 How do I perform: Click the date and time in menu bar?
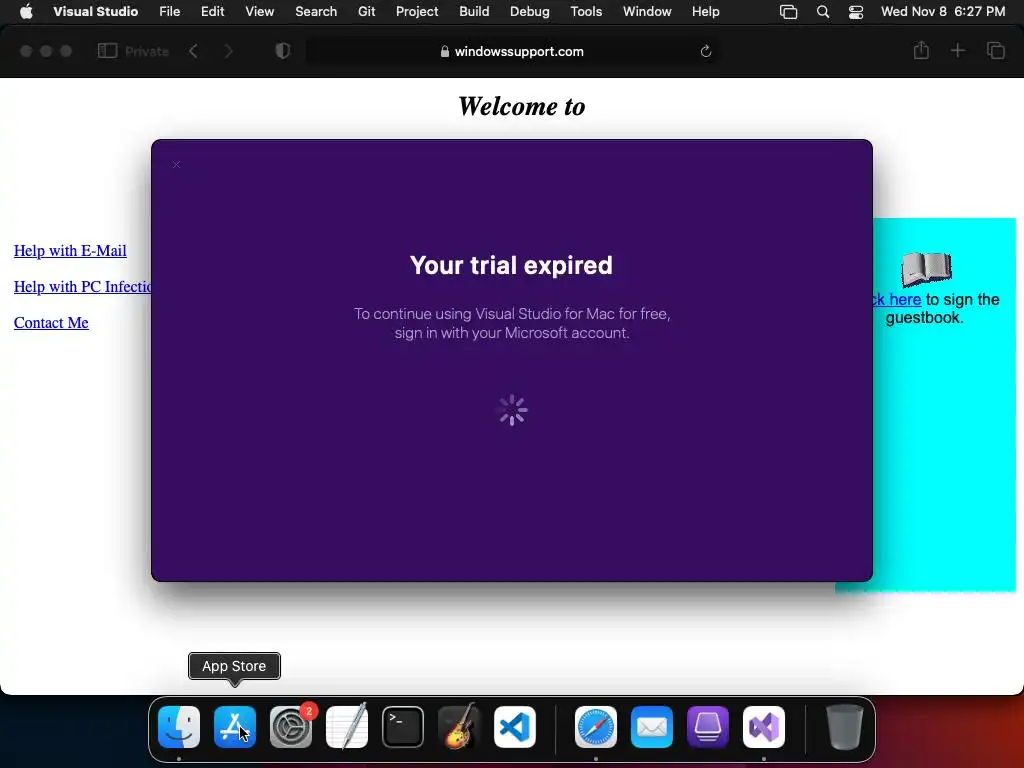[x=943, y=12]
